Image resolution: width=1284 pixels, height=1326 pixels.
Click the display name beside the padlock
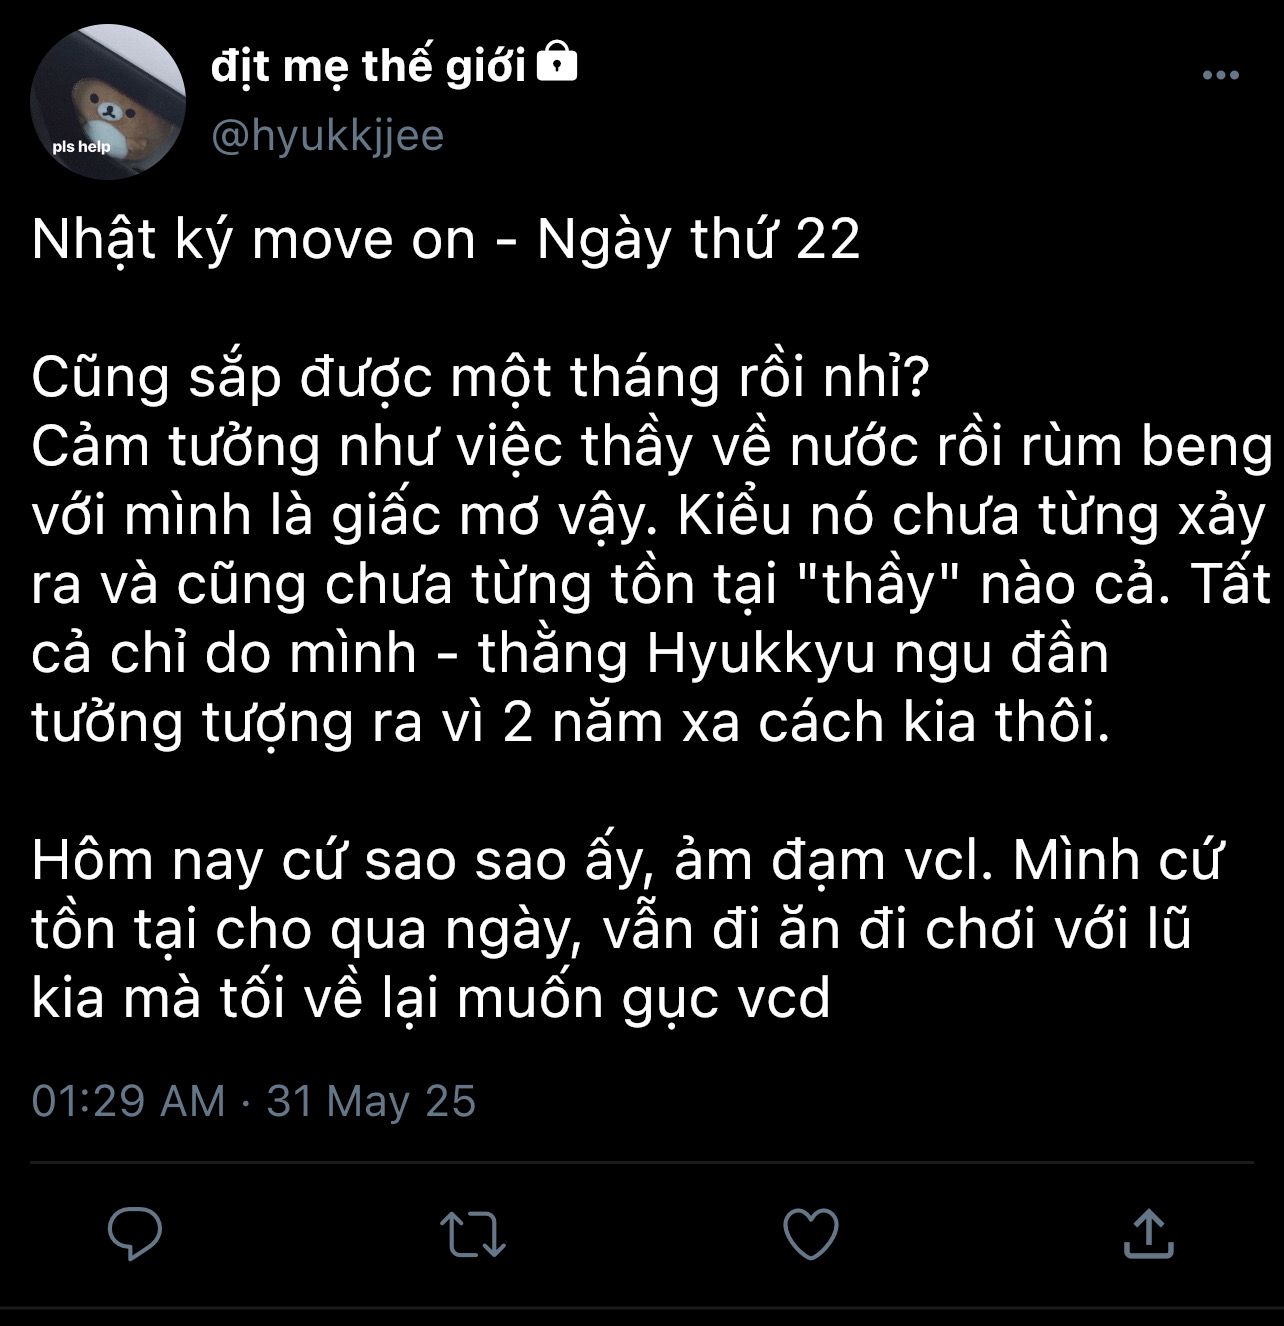368,66
